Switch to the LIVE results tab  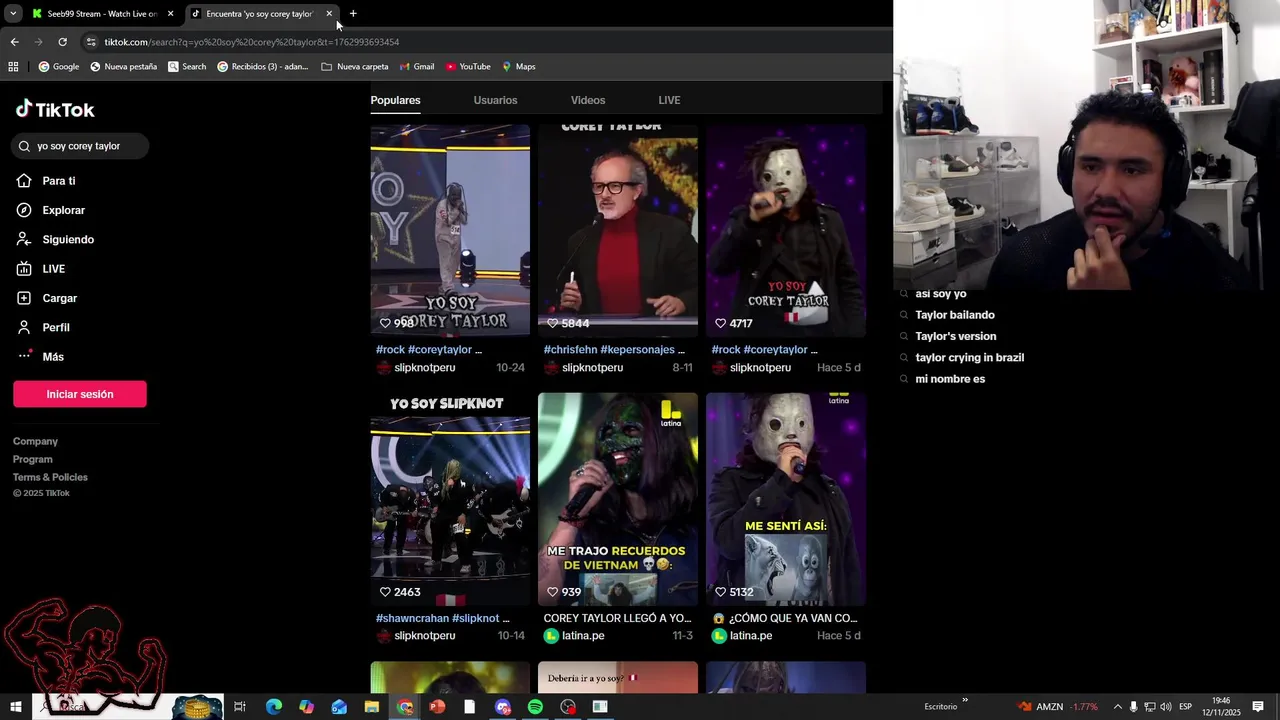669,100
